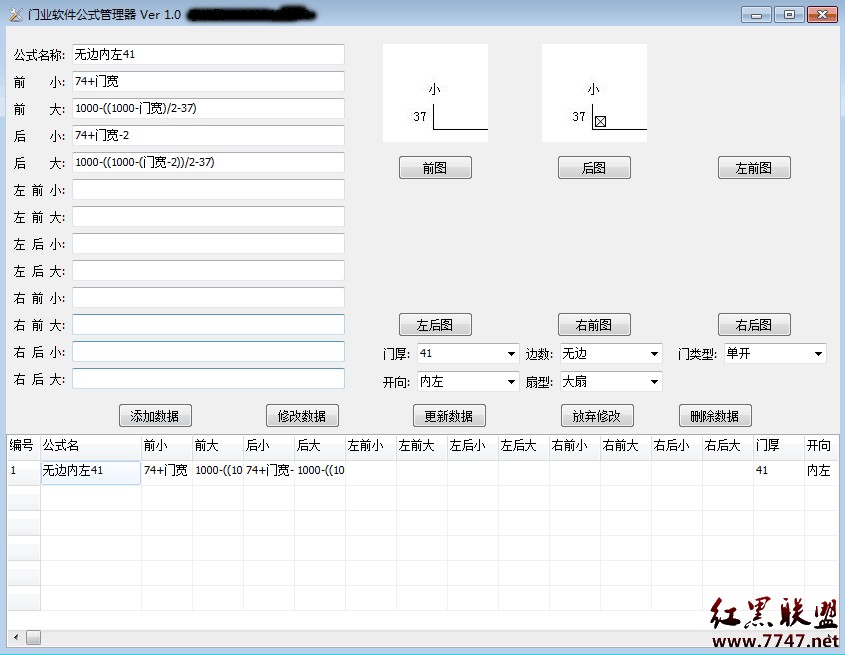Screen dimensions: 845x655
Task: Click the 前大 column header
Action: point(218,446)
